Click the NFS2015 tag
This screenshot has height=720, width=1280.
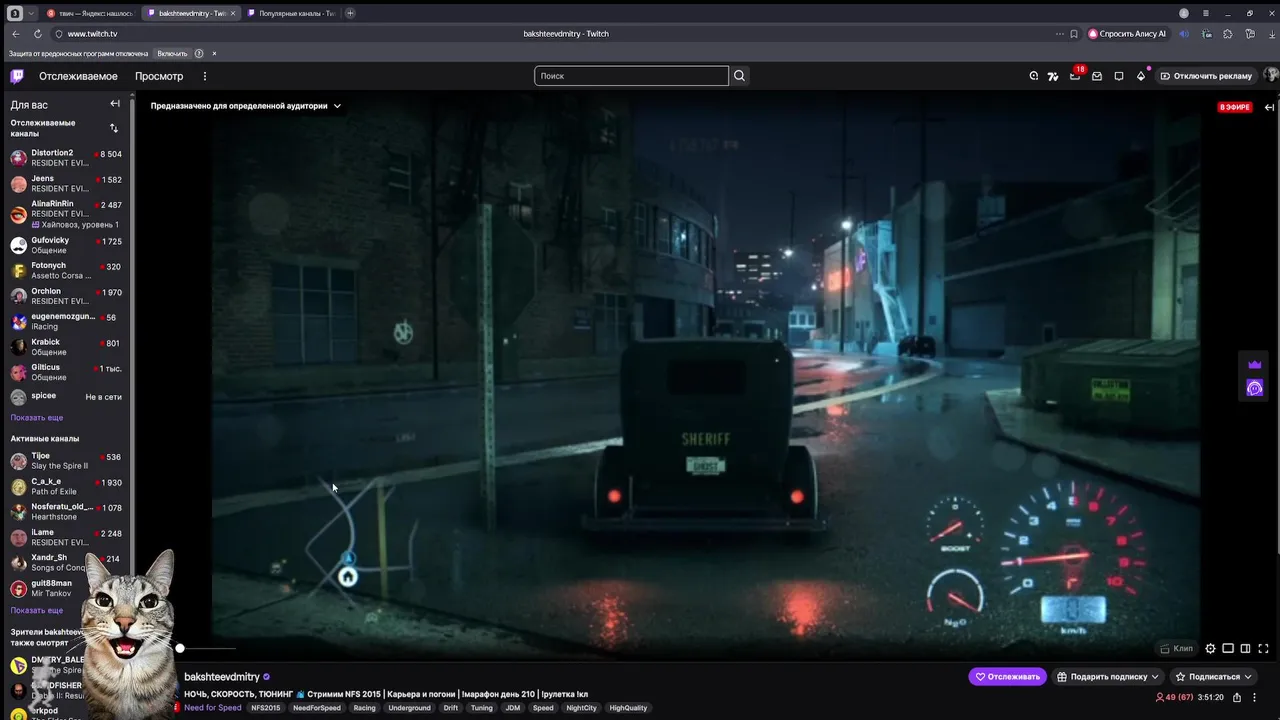pos(266,708)
